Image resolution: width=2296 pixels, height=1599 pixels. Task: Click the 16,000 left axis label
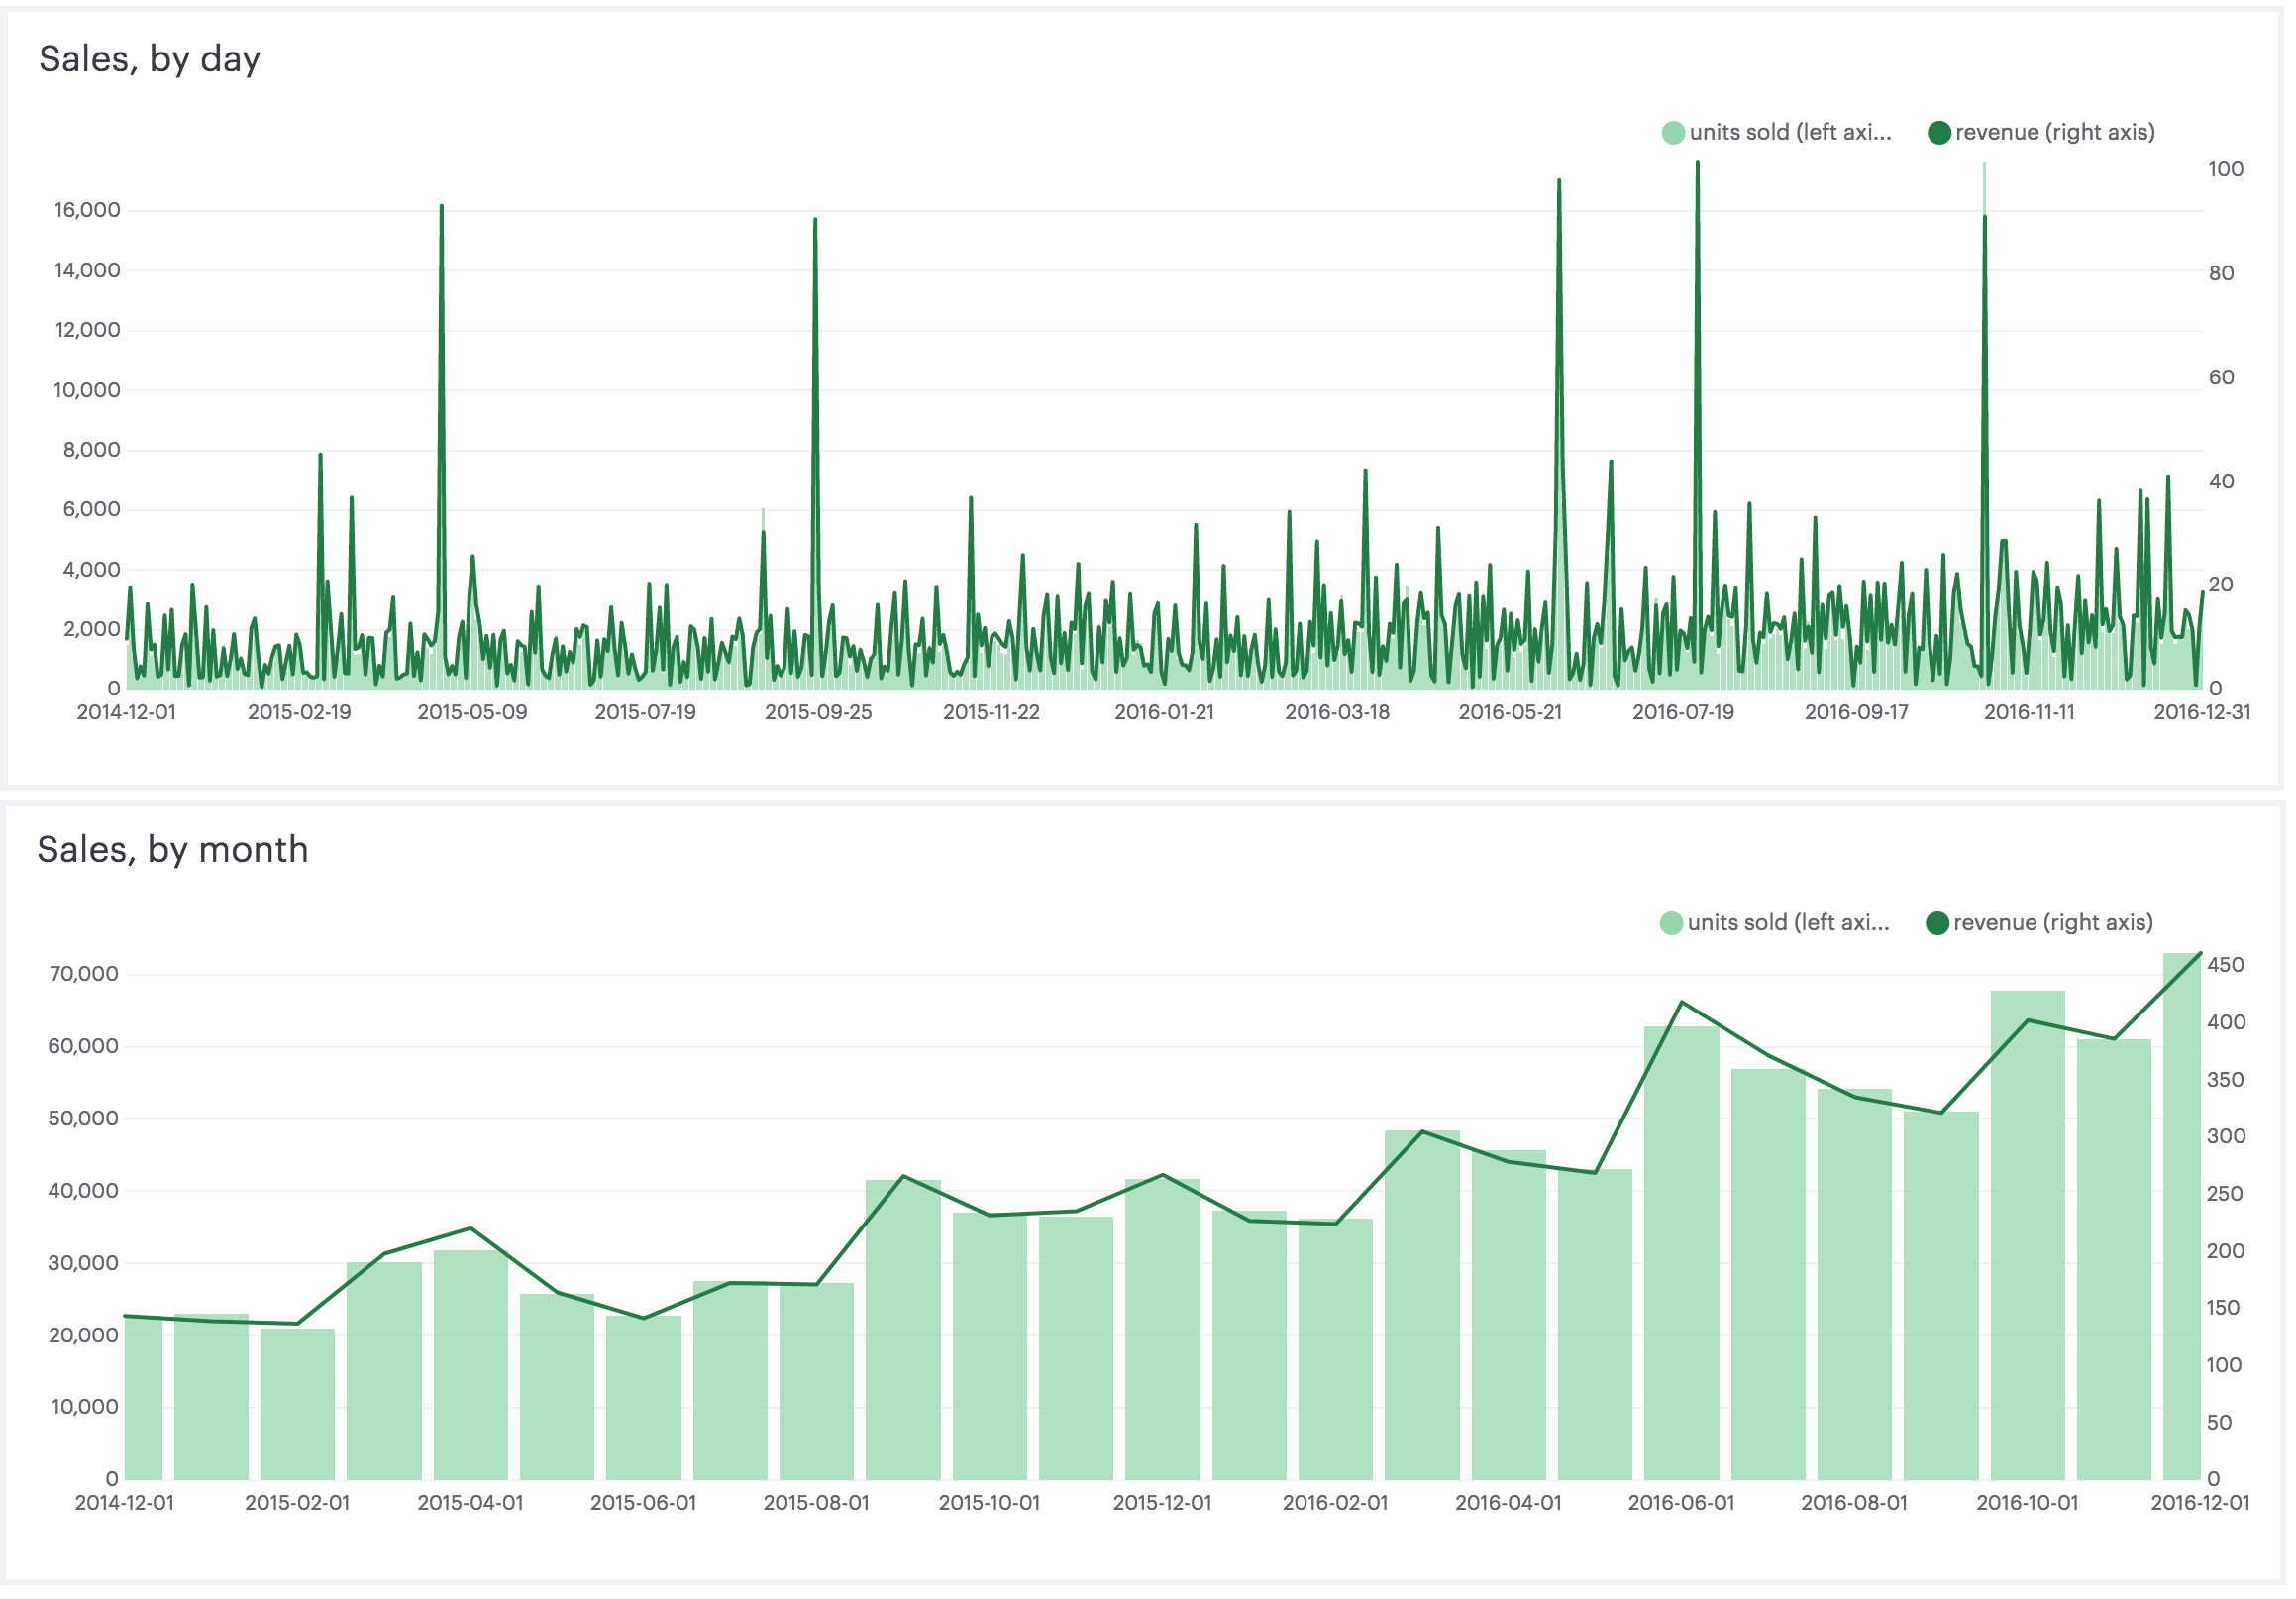click(87, 210)
